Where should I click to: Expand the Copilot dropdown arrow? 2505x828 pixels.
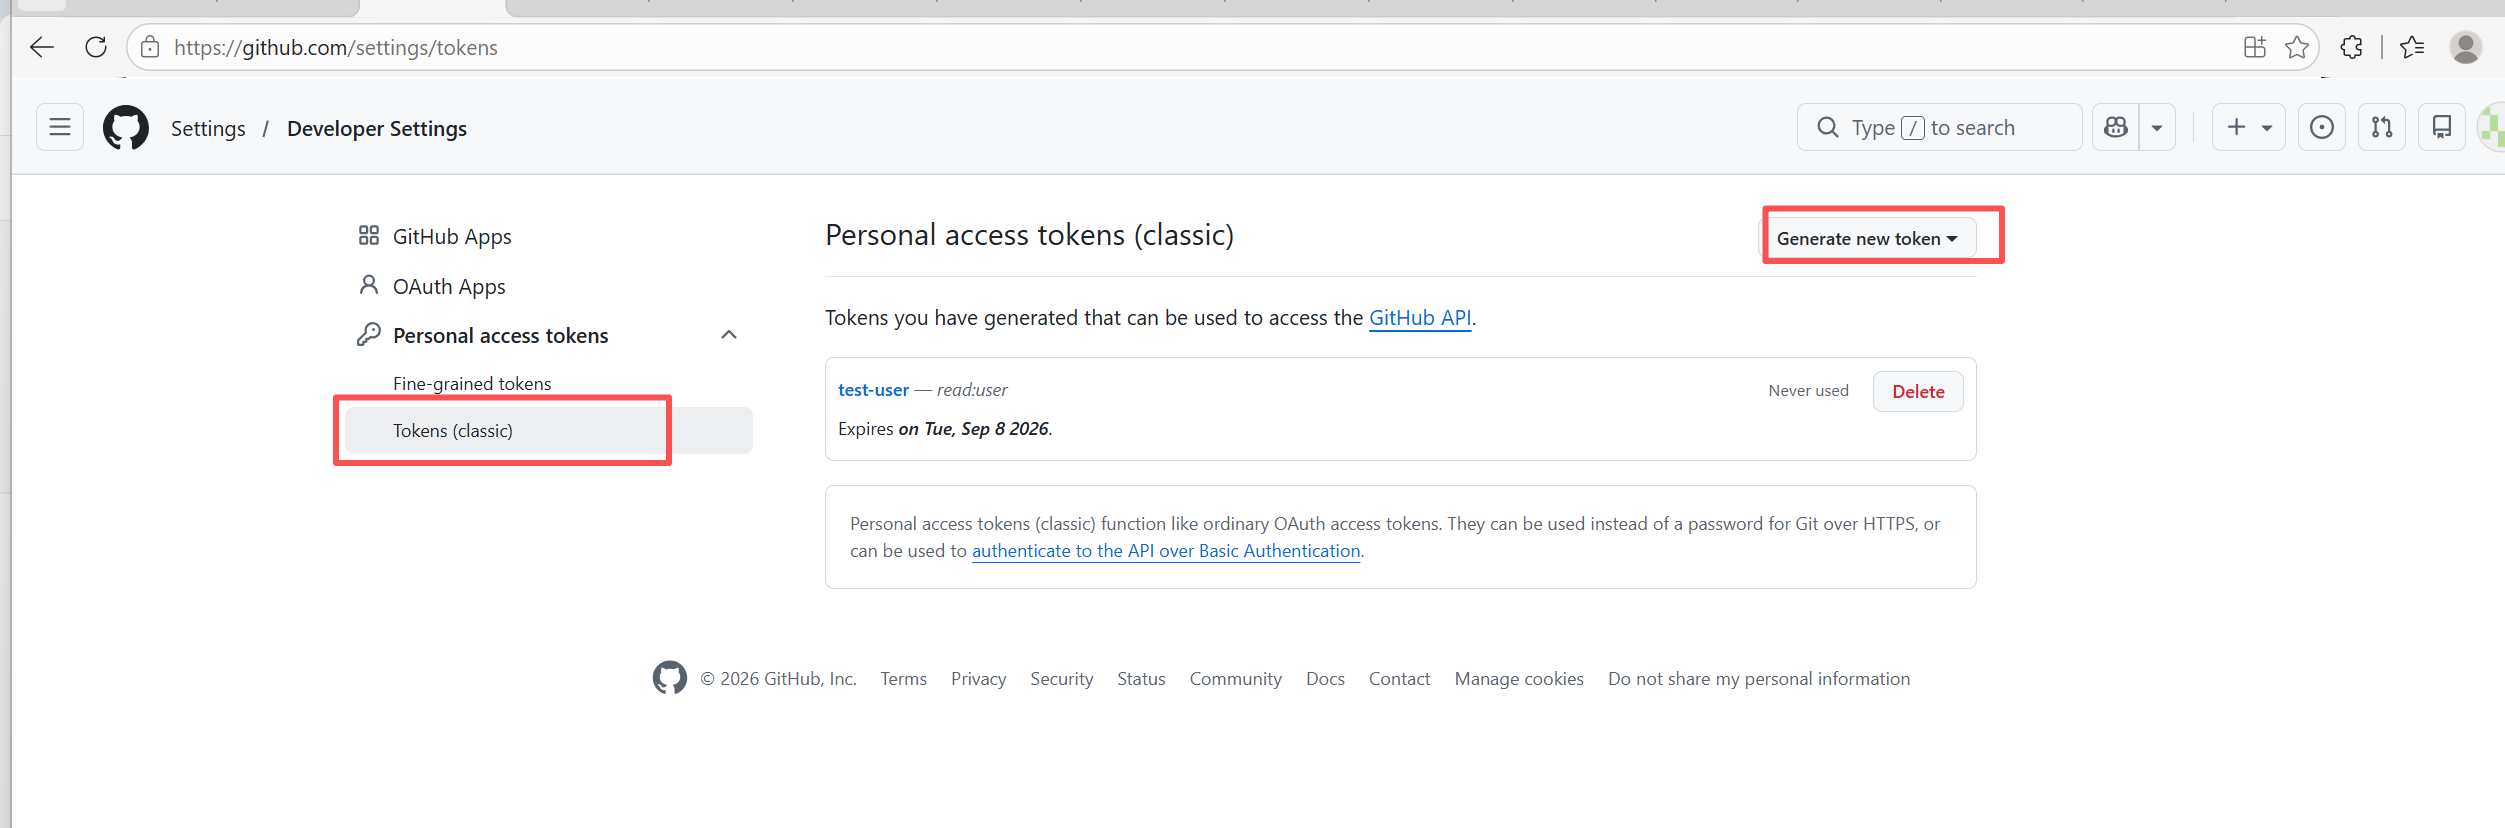tap(2157, 127)
